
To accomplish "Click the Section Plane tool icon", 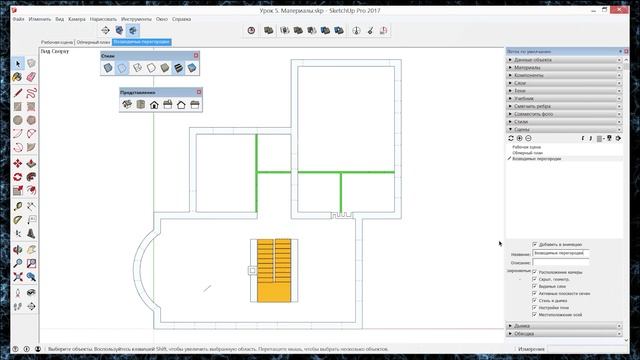I will click(105, 30).
